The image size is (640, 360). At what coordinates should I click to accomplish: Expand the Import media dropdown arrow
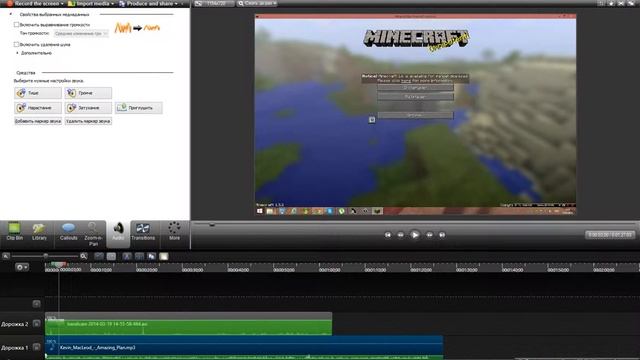pos(113,4)
